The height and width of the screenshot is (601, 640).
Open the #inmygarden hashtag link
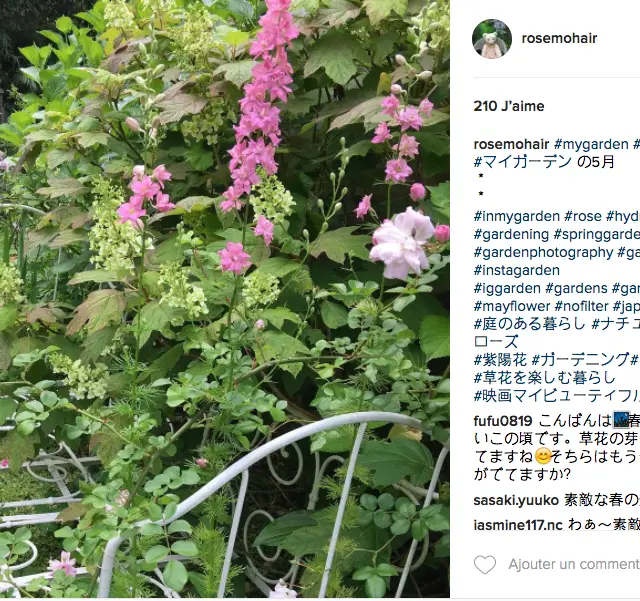516,216
